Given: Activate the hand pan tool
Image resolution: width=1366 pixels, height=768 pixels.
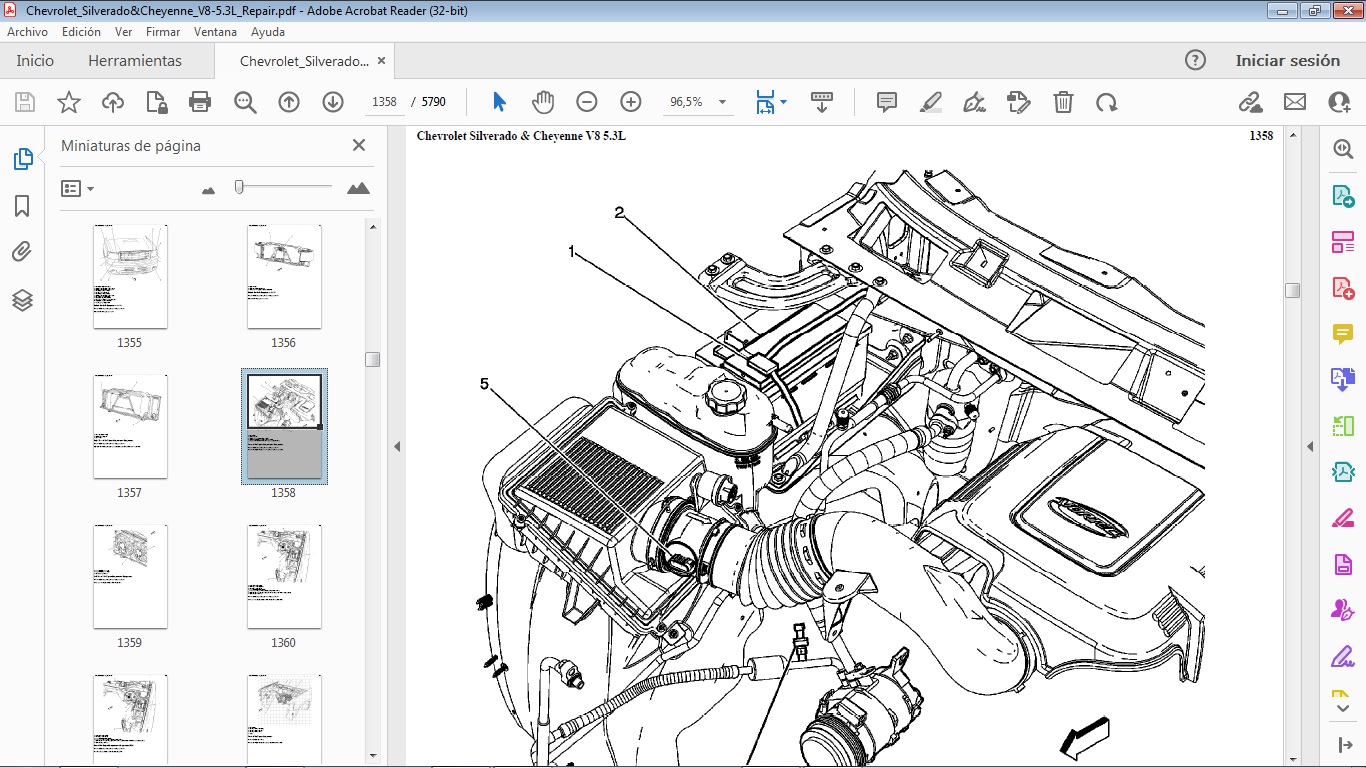Looking at the screenshot, I should pyautogui.click(x=542, y=102).
